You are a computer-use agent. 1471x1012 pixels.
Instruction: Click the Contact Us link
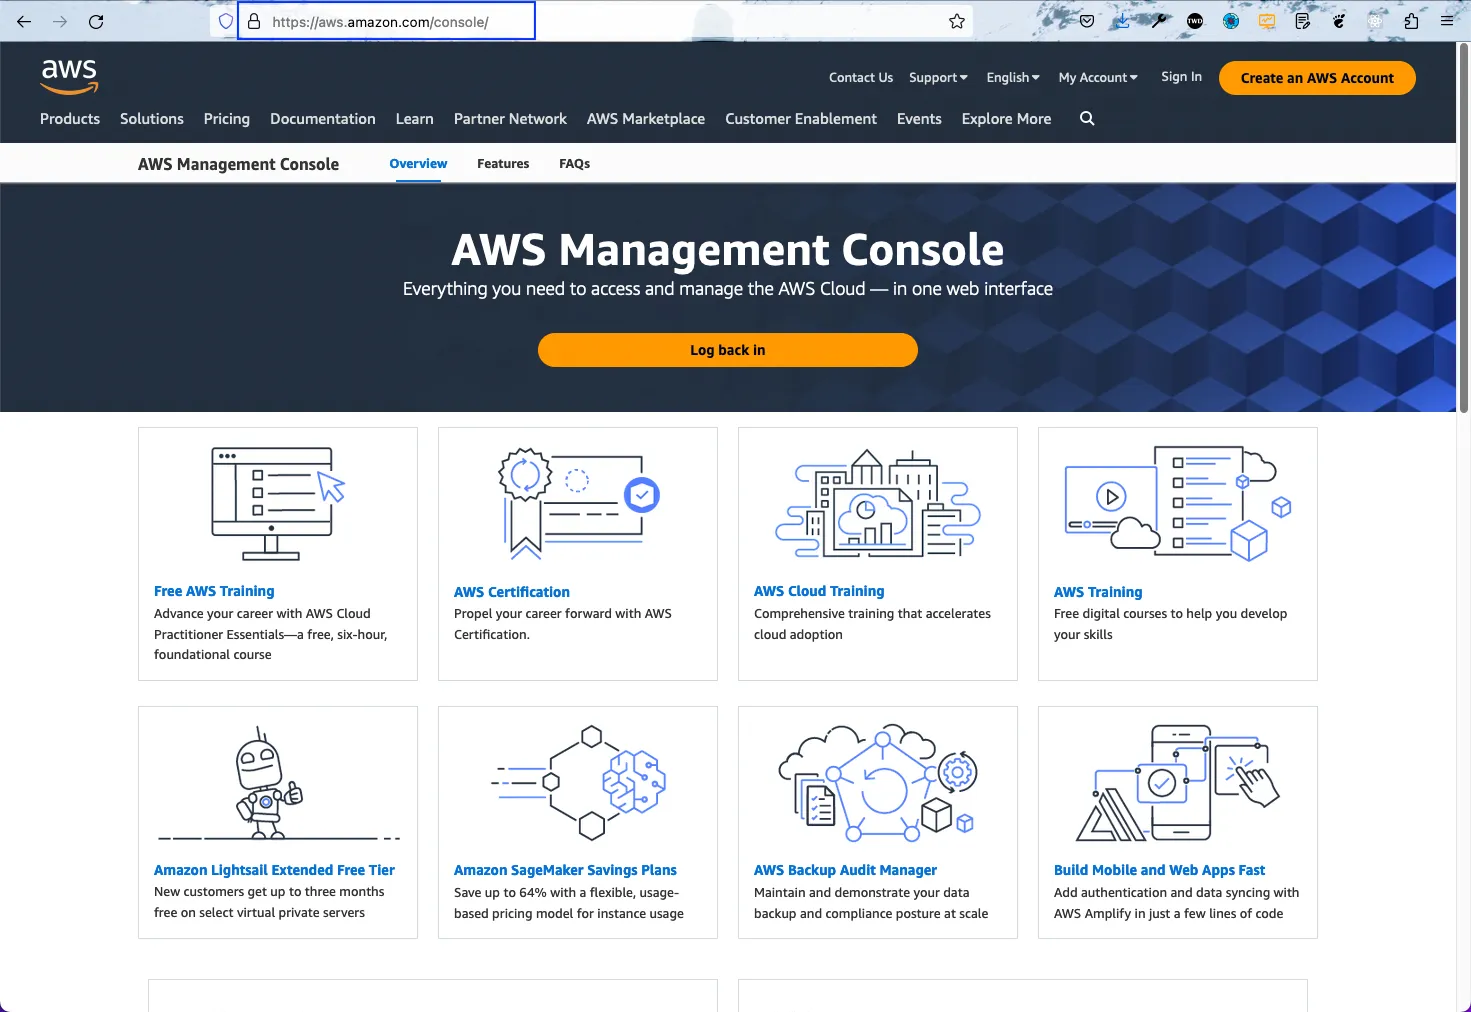[861, 78]
